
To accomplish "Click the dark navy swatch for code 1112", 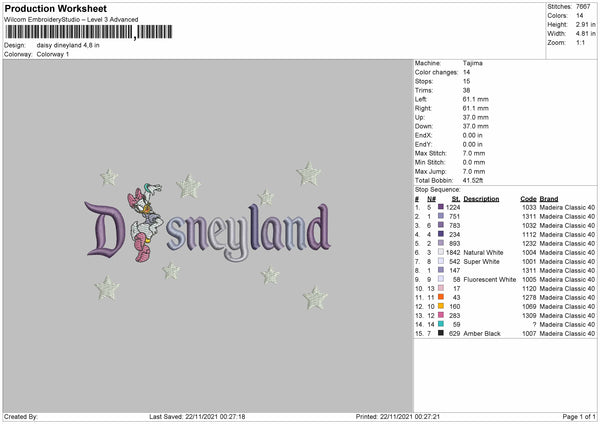I will click(441, 234).
